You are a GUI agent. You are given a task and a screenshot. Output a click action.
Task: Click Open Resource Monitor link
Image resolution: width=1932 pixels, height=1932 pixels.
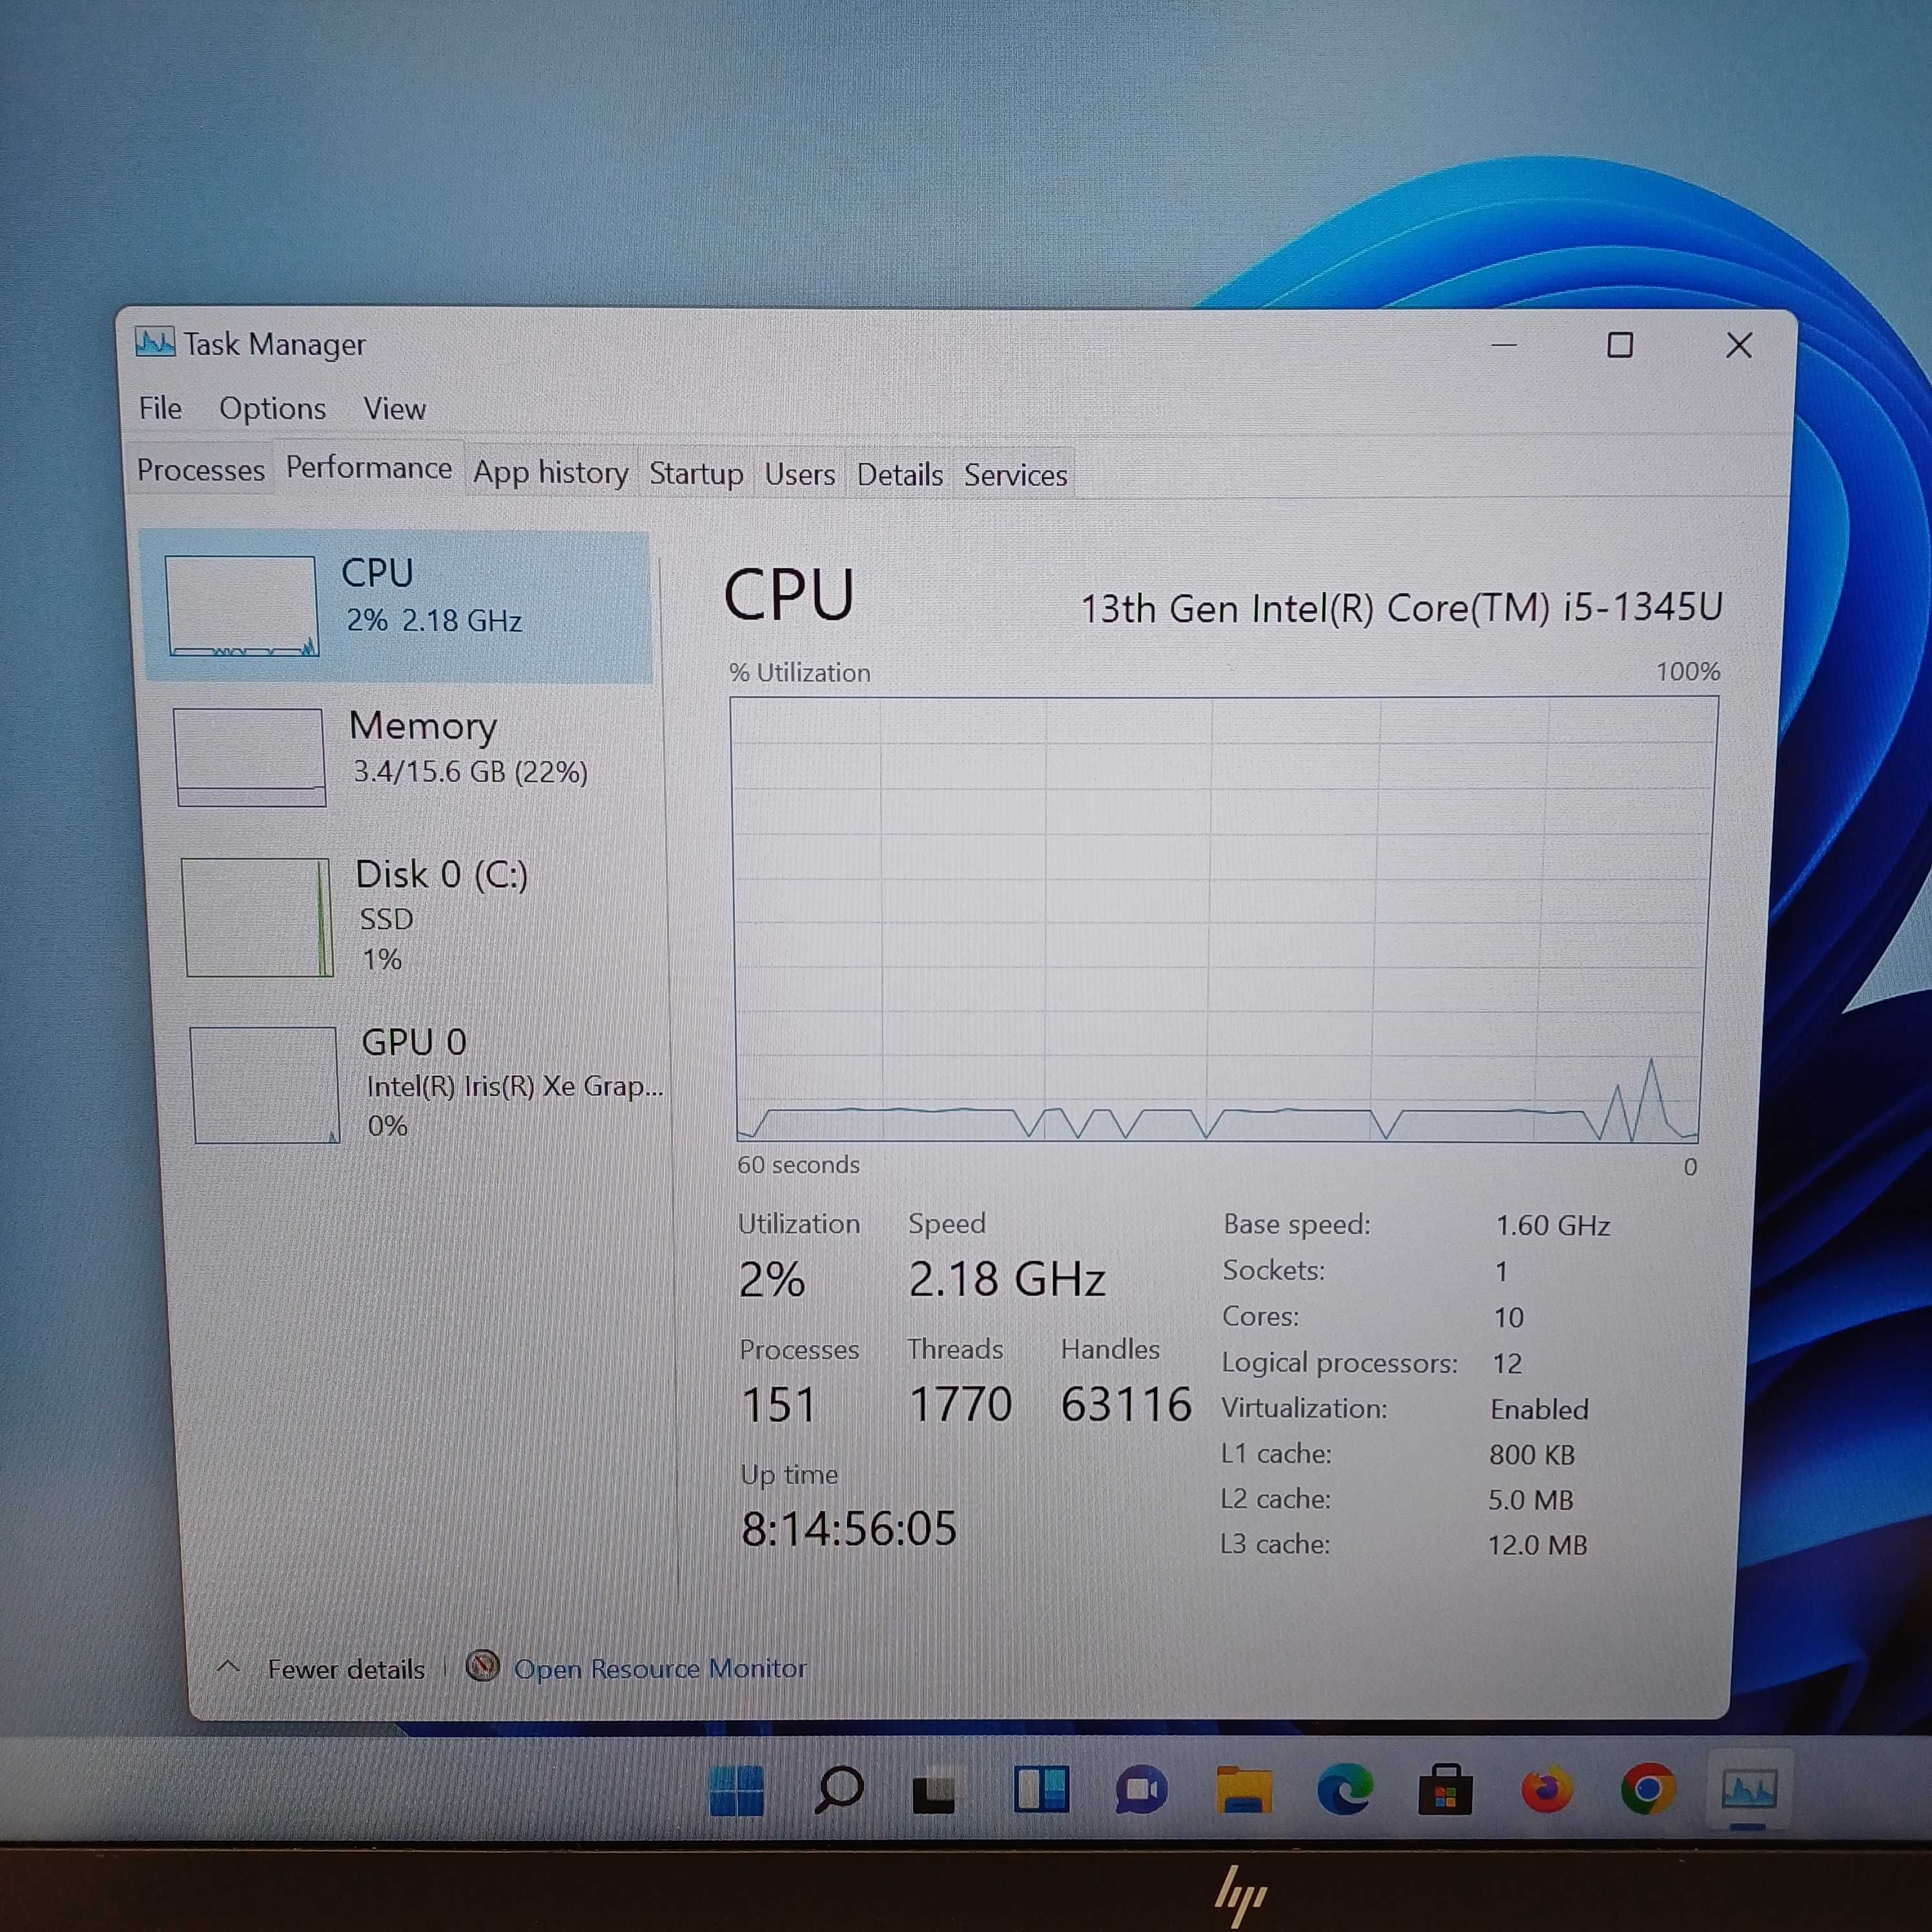[x=660, y=1668]
